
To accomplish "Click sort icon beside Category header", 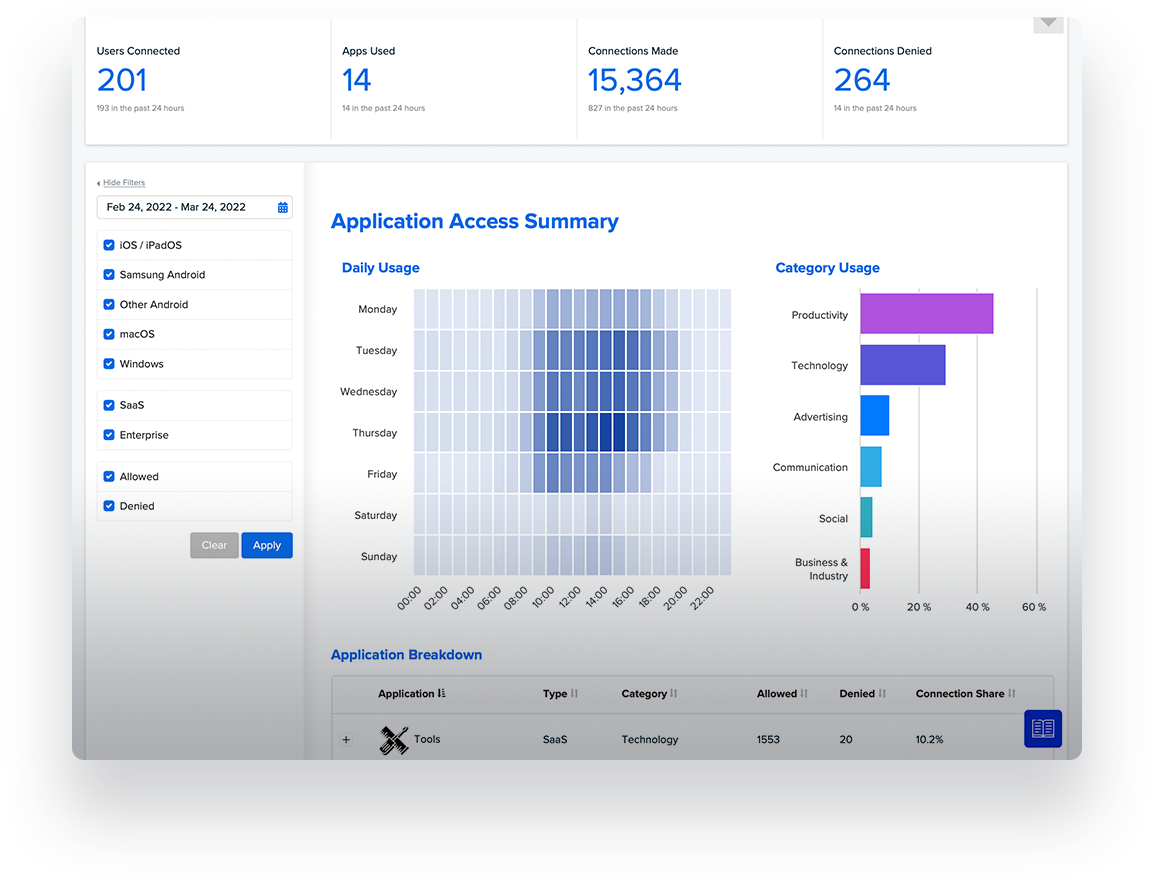I will pyautogui.click(x=674, y=694).
